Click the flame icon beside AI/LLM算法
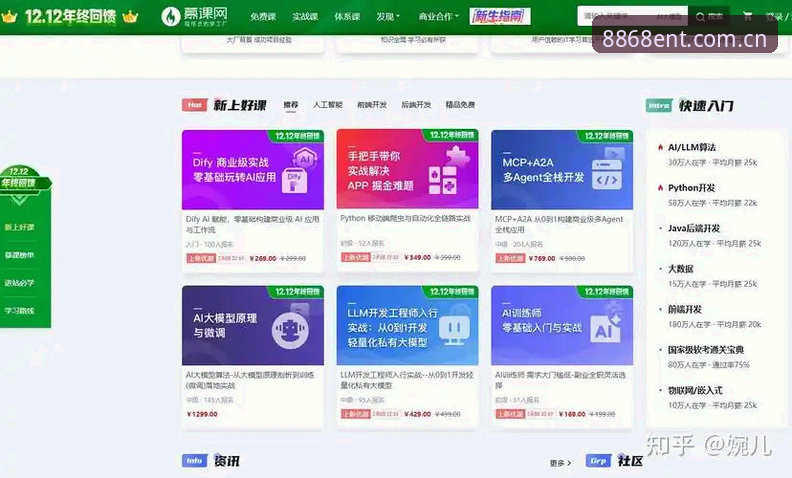 point(660,147)
